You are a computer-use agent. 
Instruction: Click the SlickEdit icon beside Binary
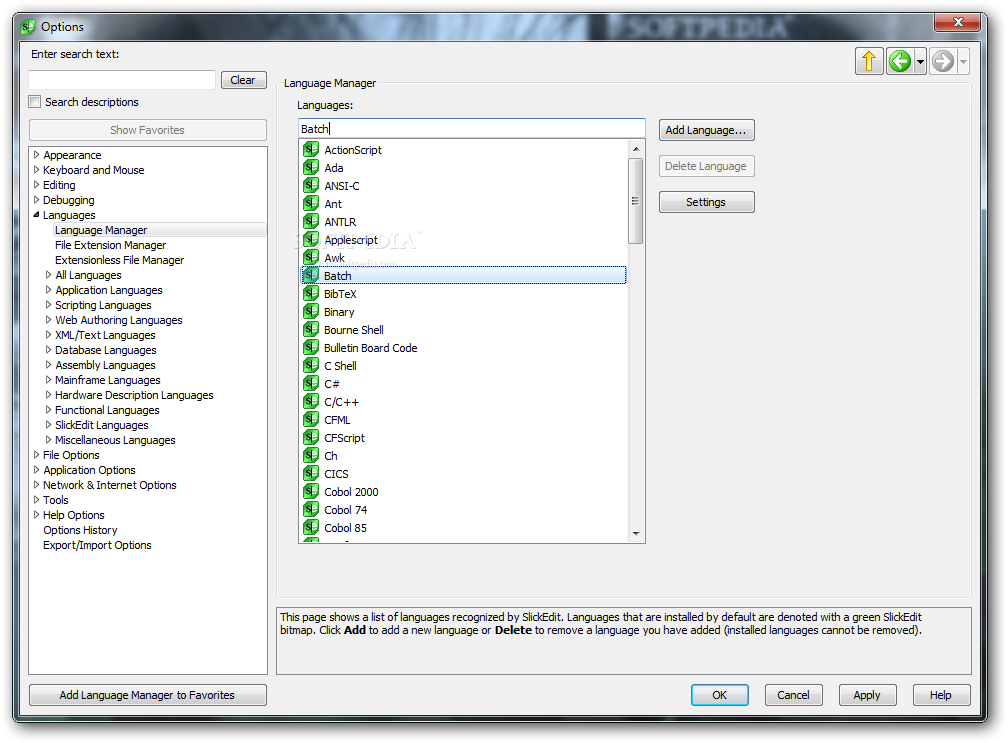click(x=311, y=311)
